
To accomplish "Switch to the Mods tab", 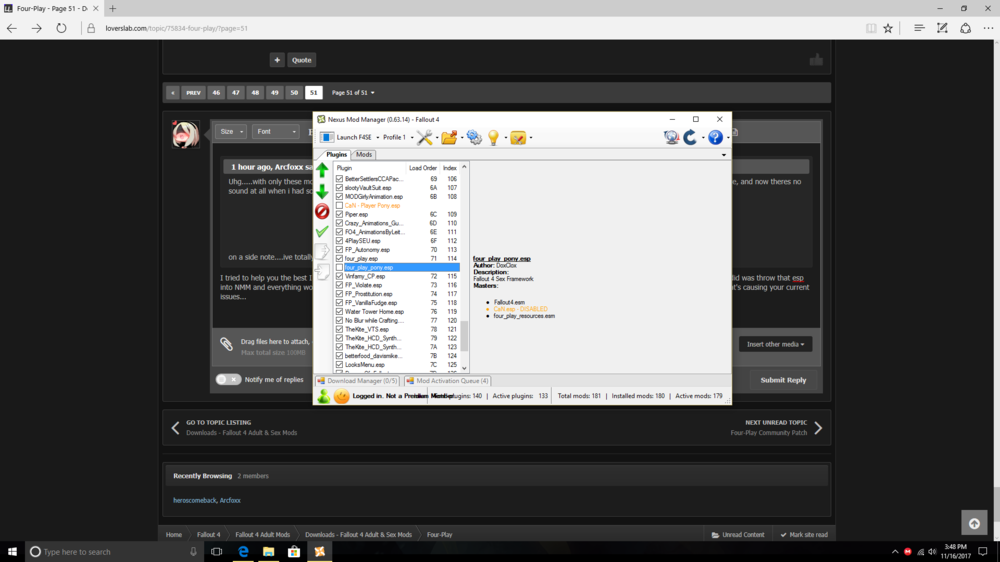I will click(364, 154).
